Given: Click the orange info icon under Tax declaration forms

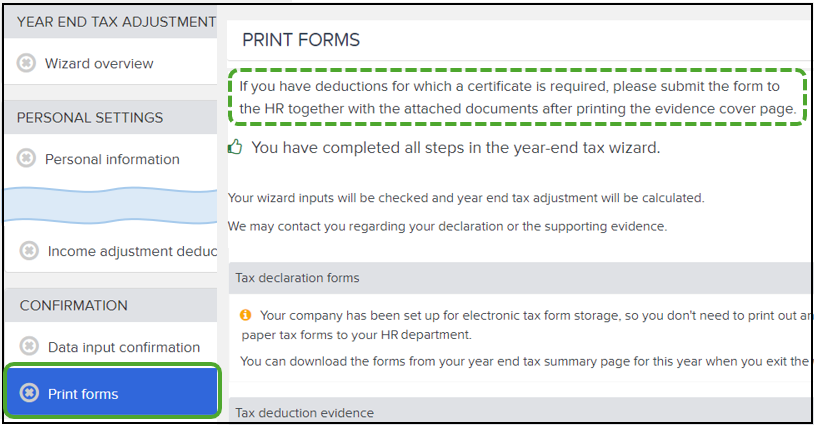Looking at the screenshot, I should click(245, 315).
